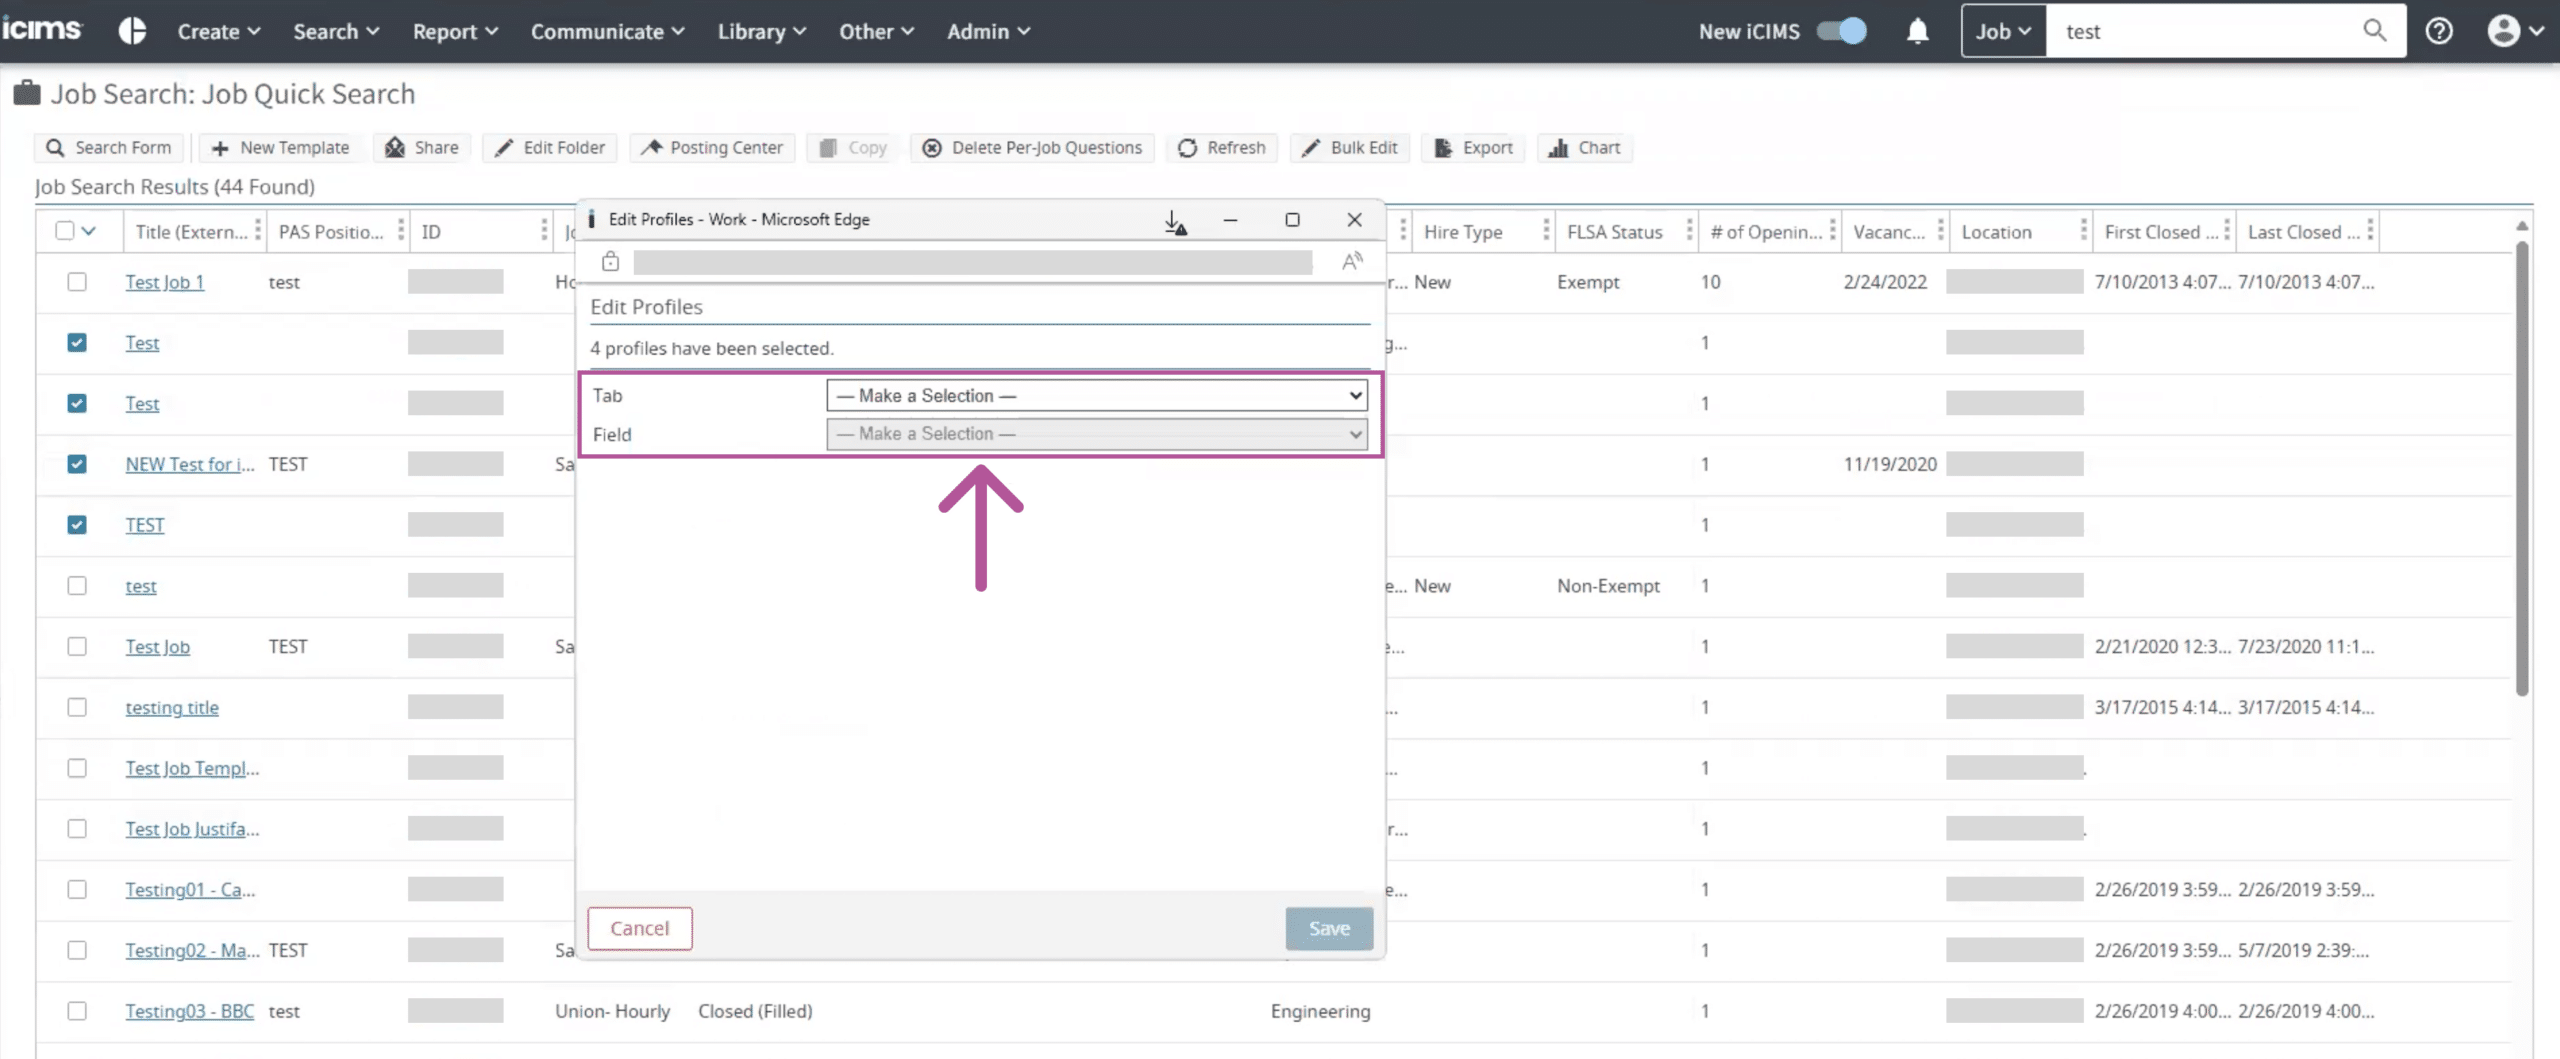Open the Admin menu
This screenshot has height=1059, width=2560.
point(988,31)
